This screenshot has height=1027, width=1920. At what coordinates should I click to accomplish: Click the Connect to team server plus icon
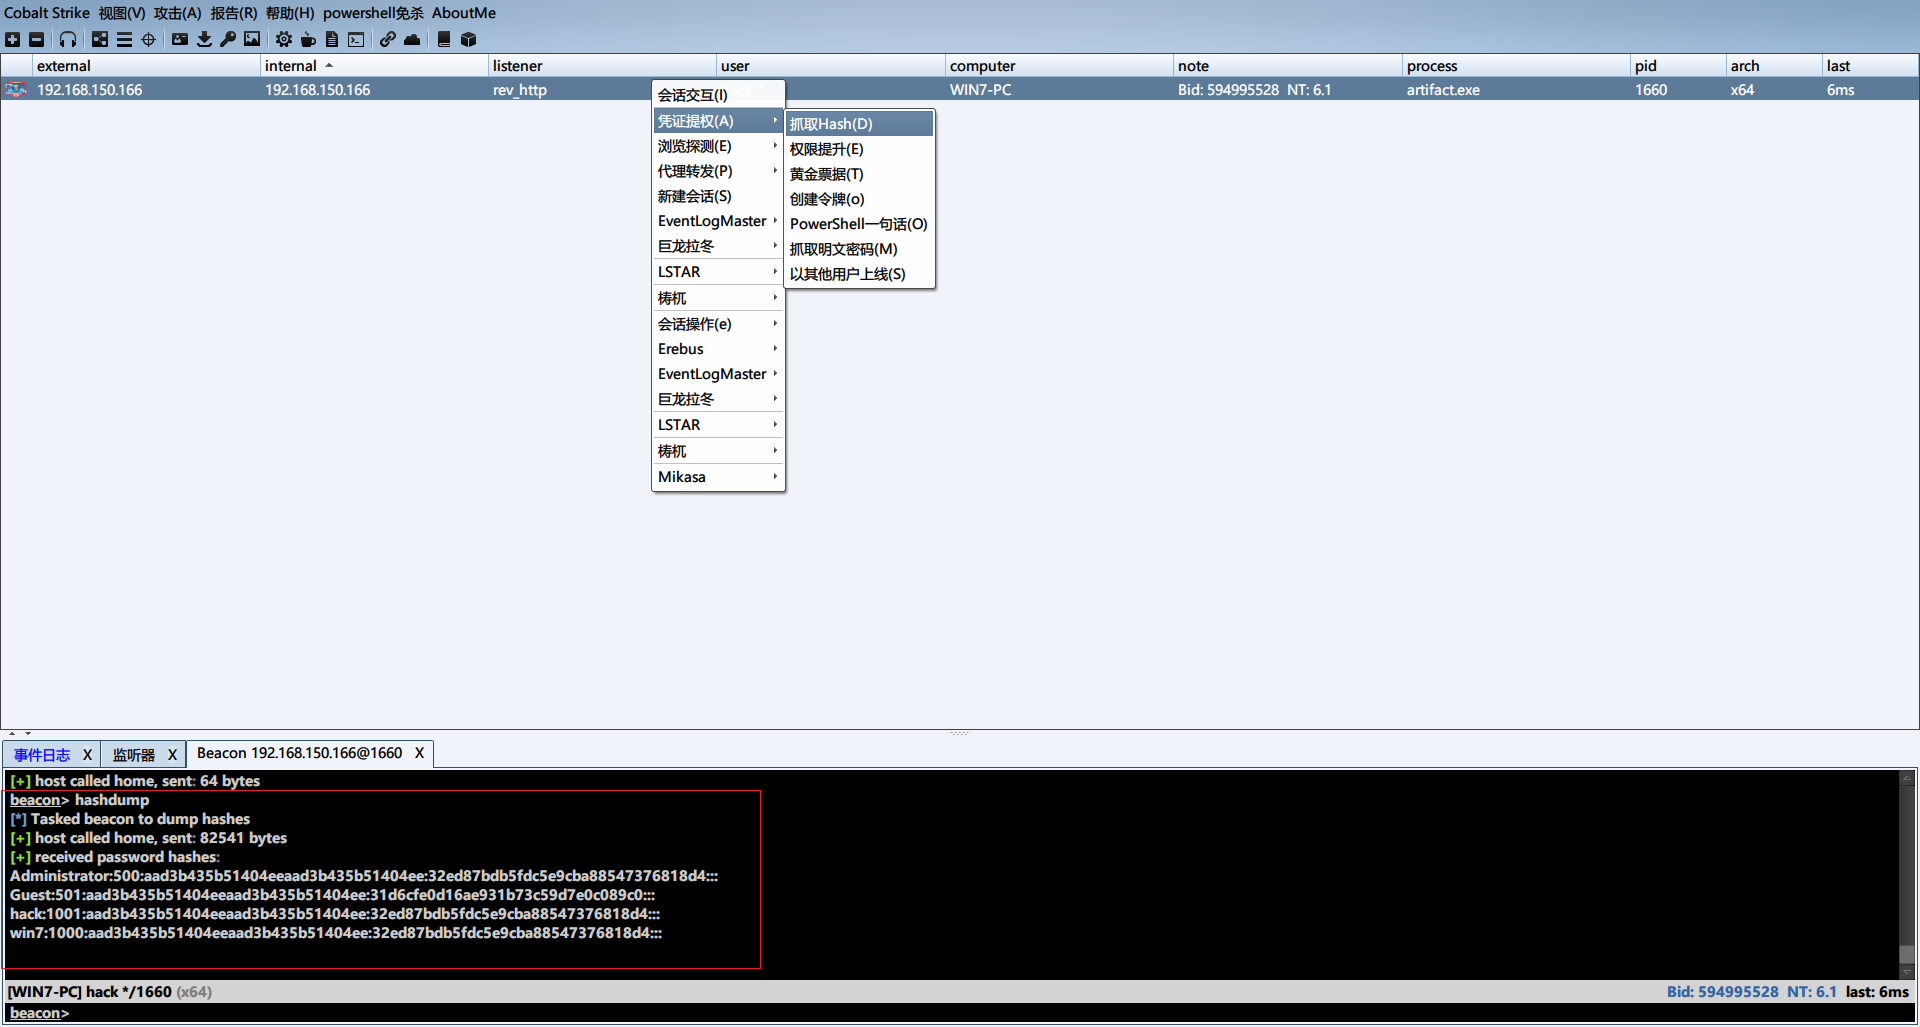coord(13,39)
